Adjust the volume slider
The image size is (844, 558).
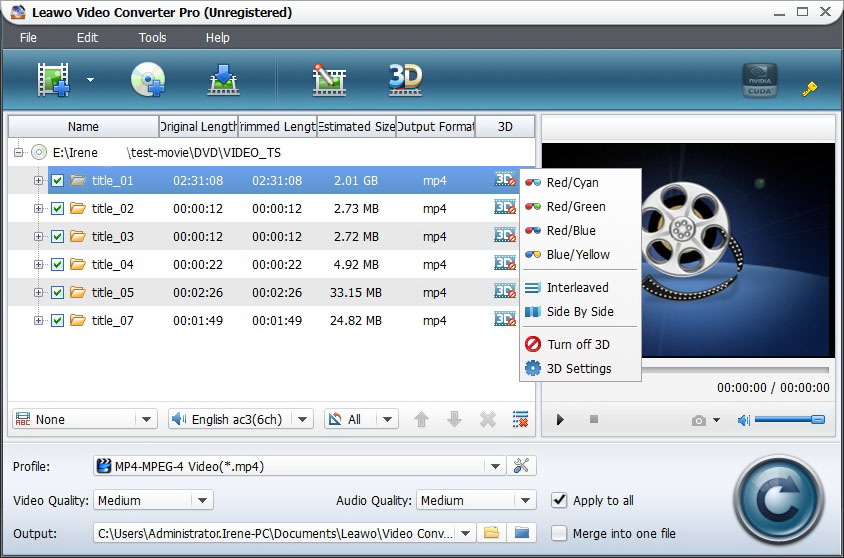(790, 419)
